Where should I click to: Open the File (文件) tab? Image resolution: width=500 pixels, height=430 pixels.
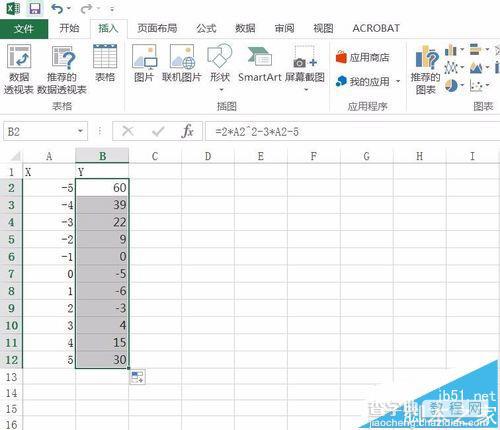click(x=24, y=29)
